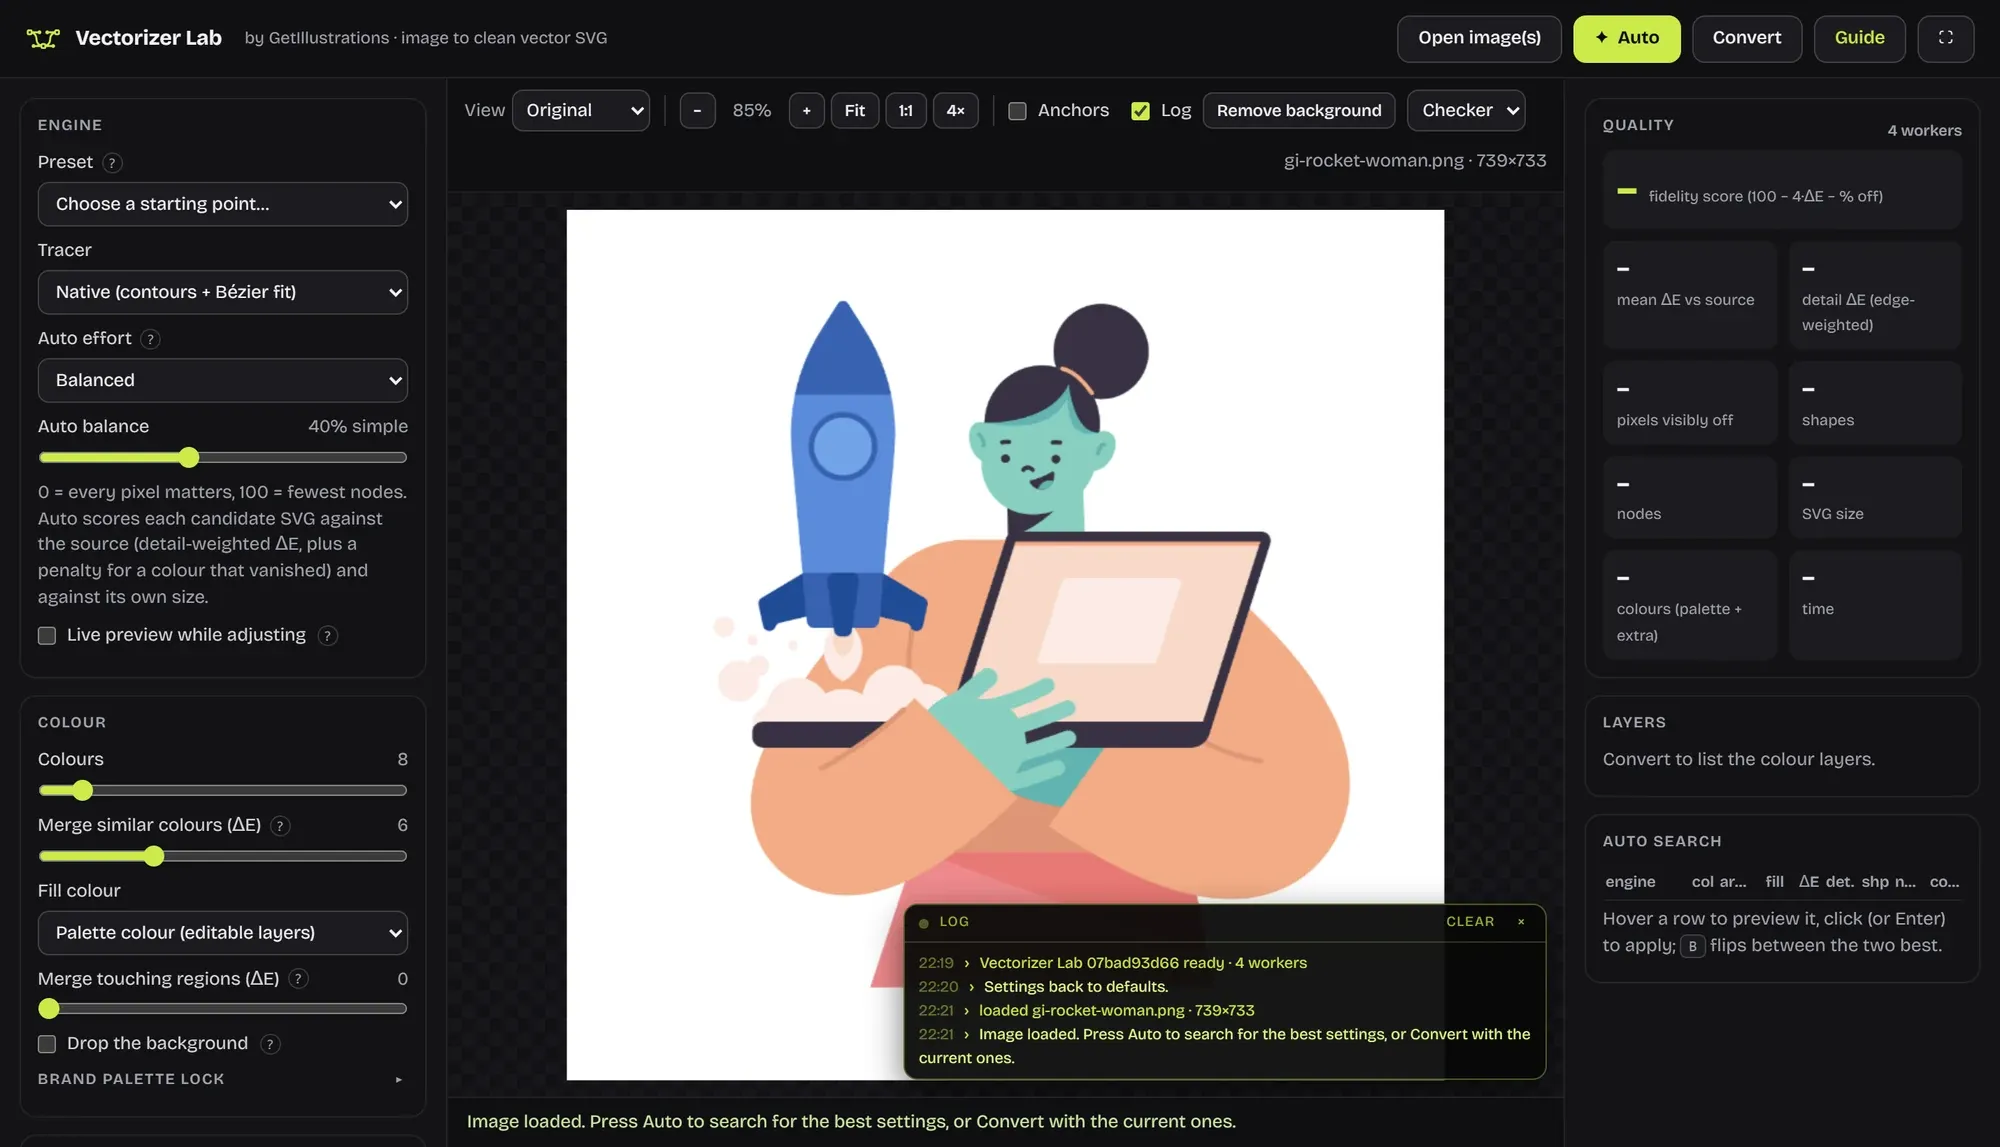
Task: Set zoom to 1:1
Action: 905,110
